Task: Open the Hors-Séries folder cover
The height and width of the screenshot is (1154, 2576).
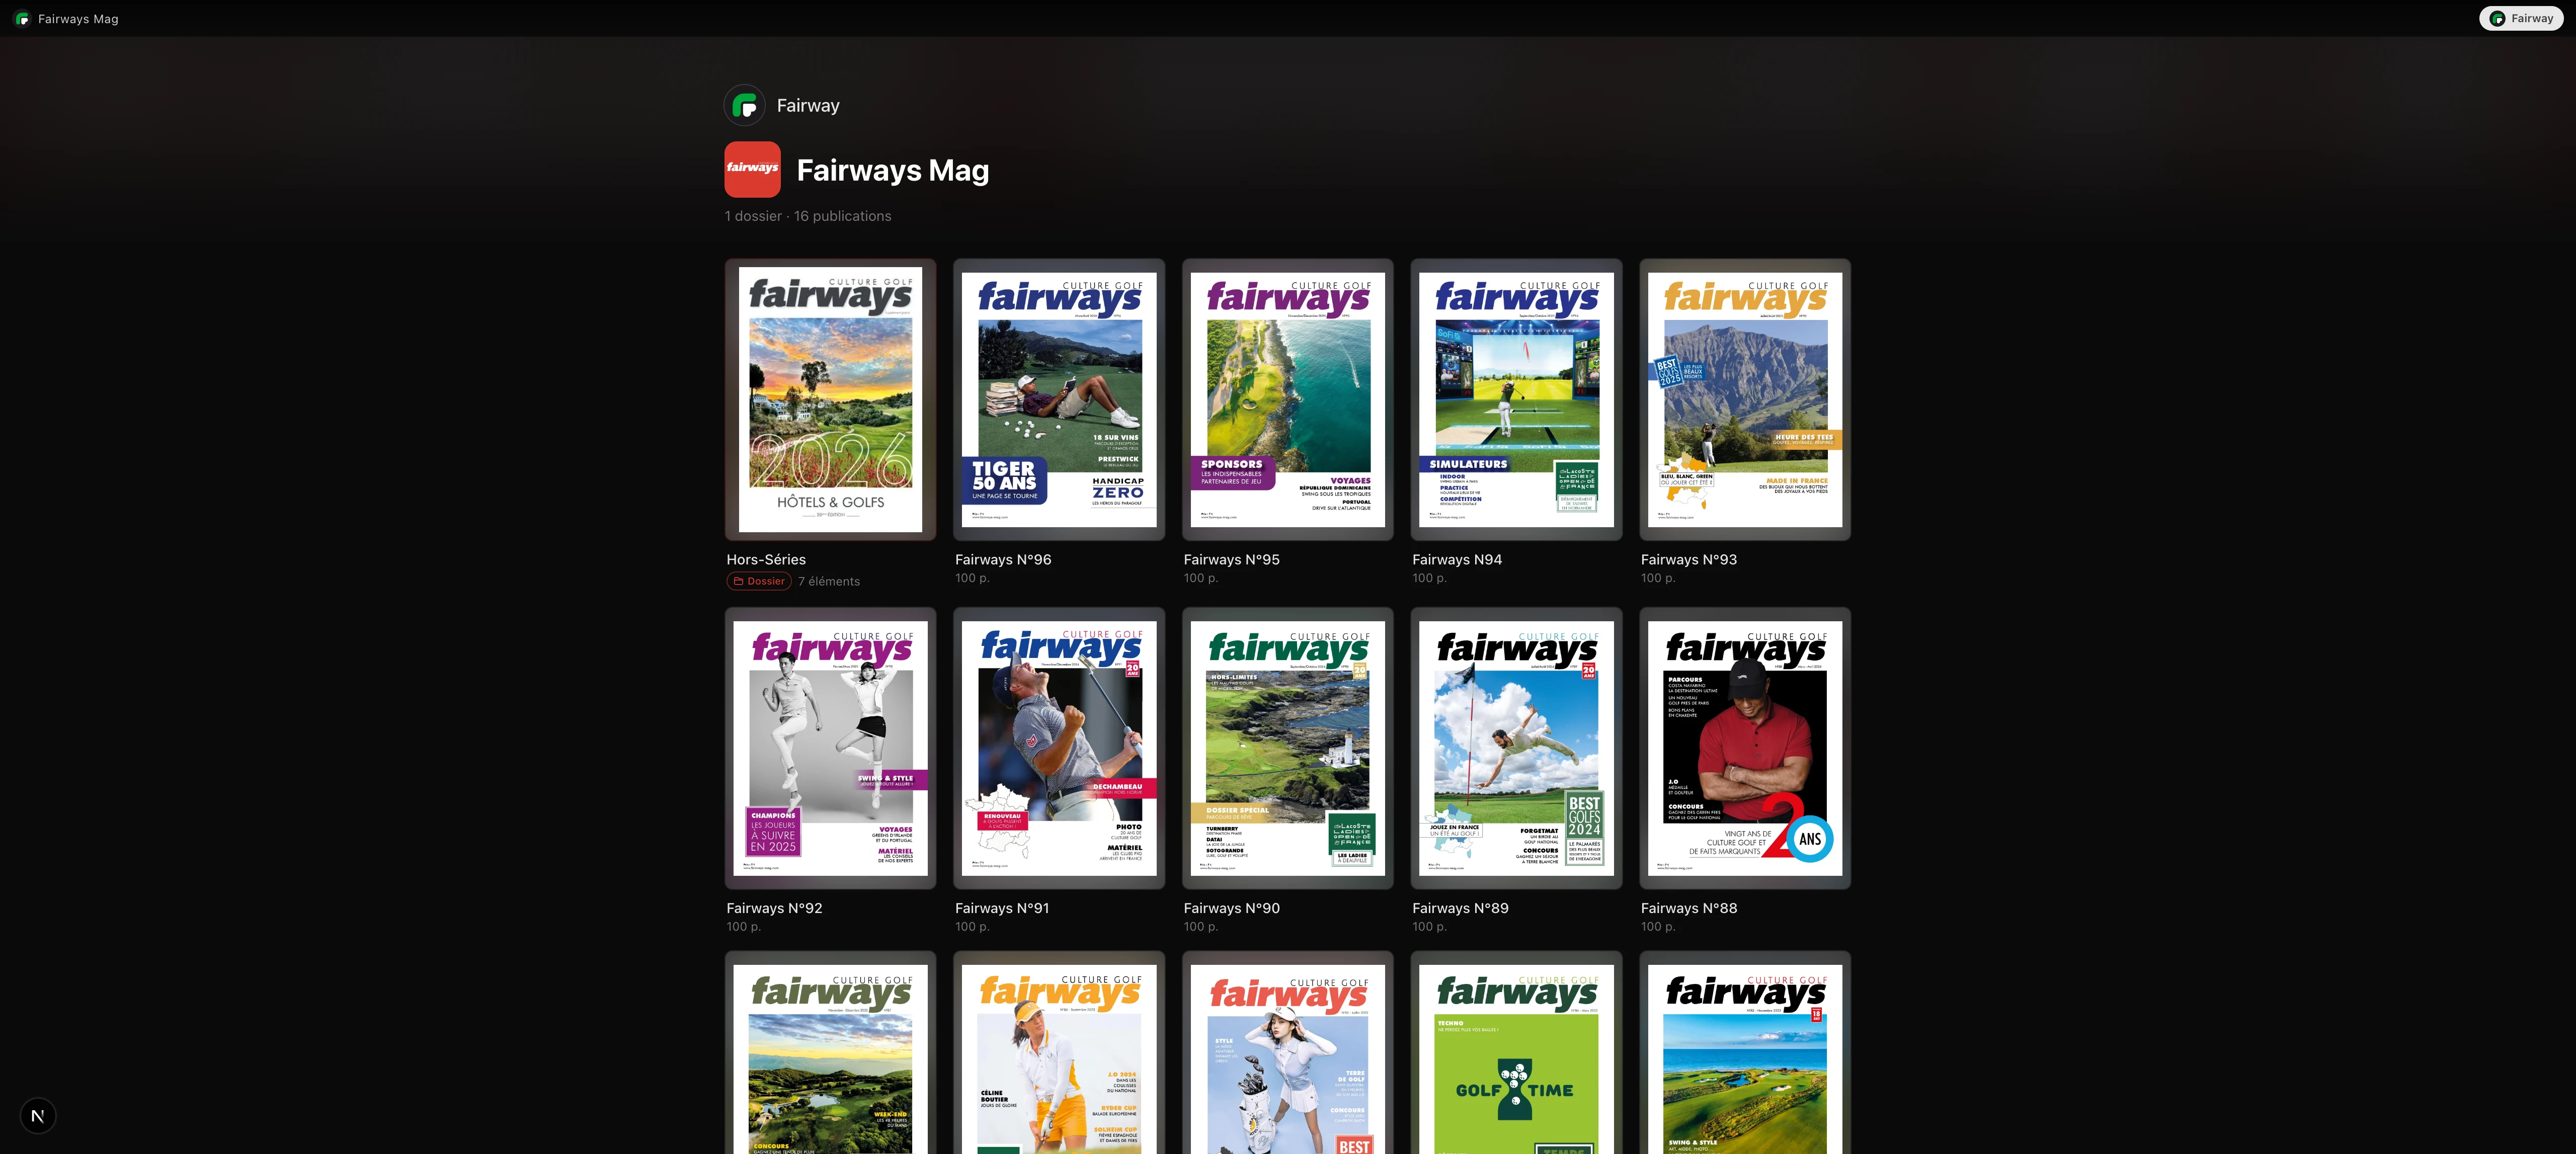Action: (830, 400)
